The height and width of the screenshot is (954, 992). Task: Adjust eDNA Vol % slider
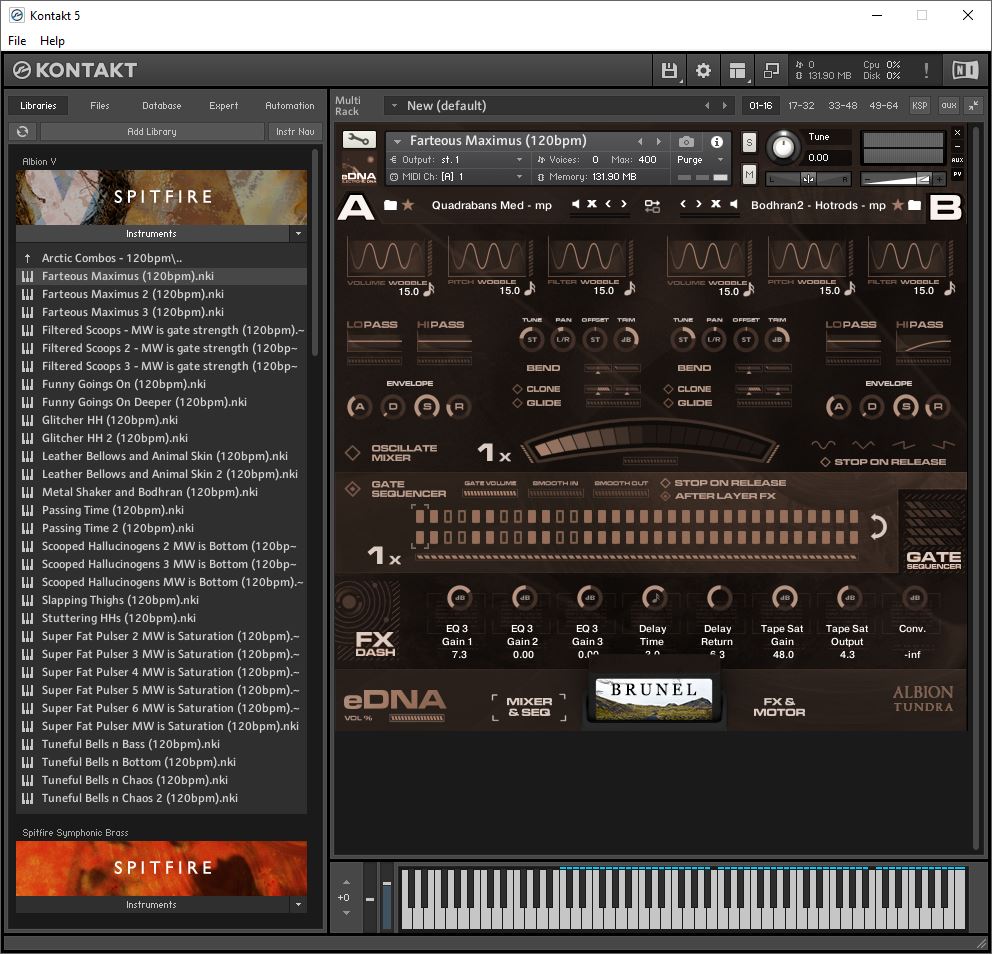point(417,718)
